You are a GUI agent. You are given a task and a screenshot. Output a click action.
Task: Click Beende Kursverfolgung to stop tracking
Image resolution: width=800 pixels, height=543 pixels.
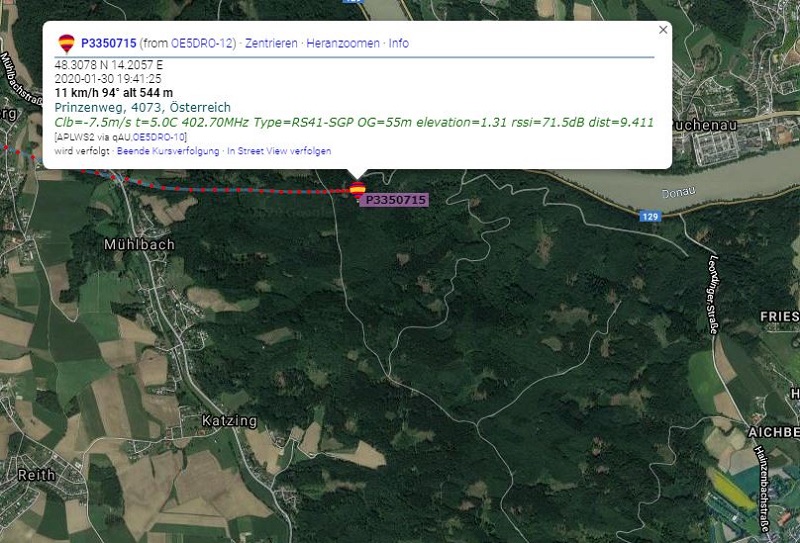coord(168,151)
